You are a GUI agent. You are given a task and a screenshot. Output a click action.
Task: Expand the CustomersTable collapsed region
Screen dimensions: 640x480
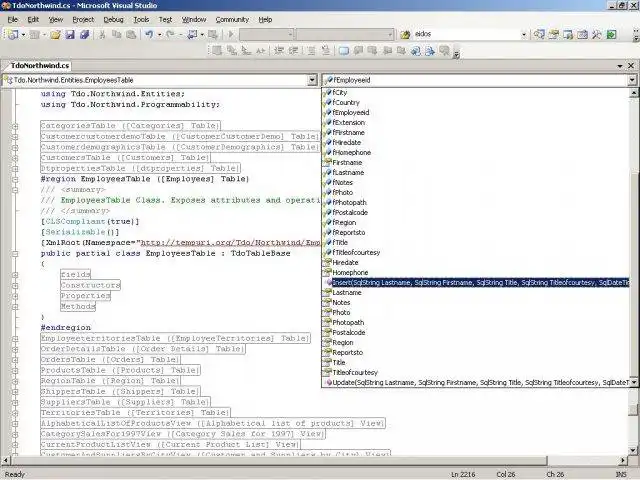[15, 158]
